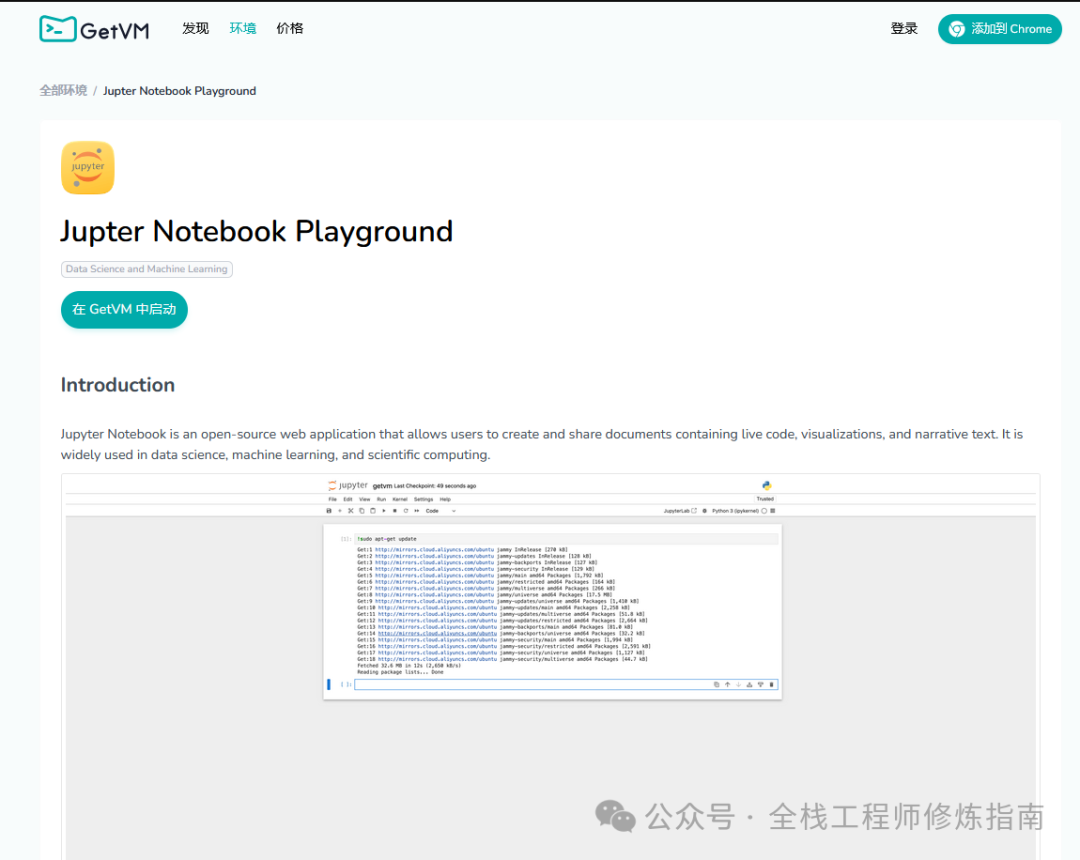Click the icon right of the kernel status circle

pos(773,511)
